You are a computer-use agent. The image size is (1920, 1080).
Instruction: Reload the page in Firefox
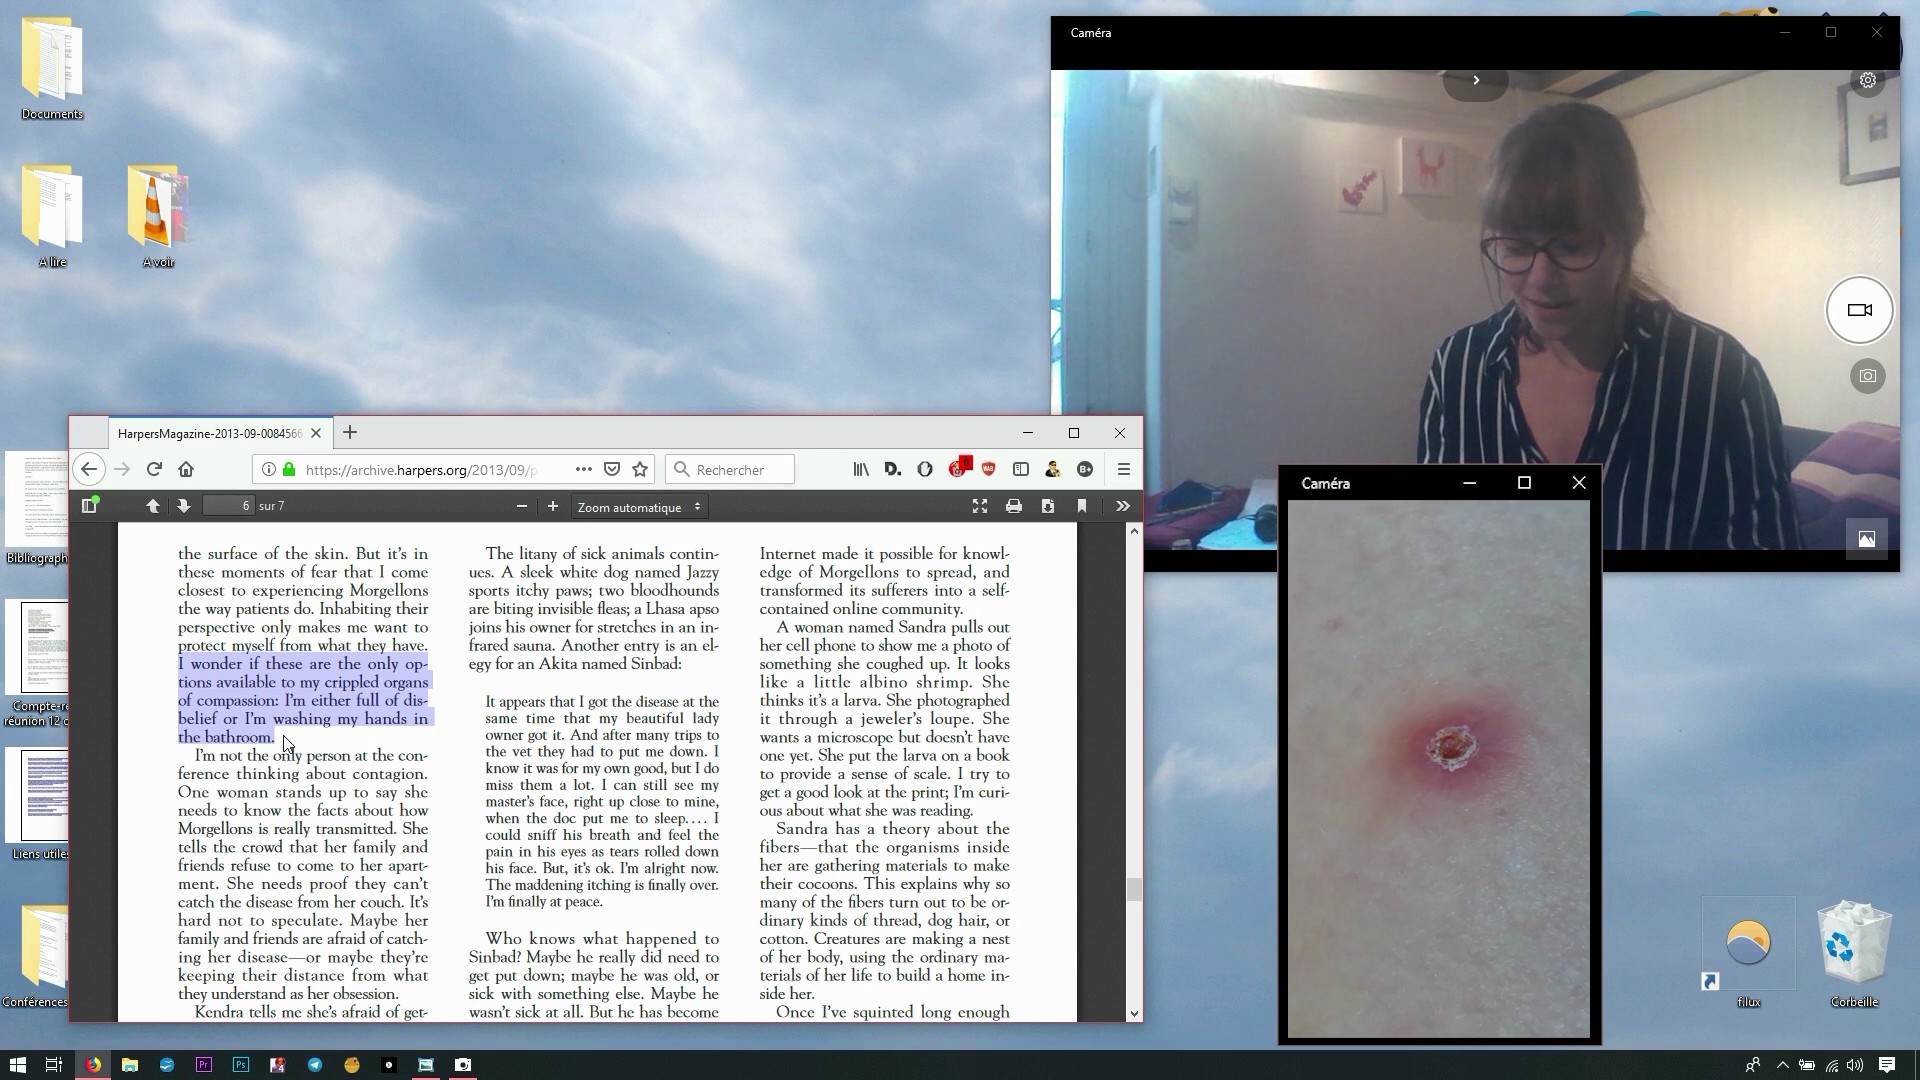pos(154,469)
